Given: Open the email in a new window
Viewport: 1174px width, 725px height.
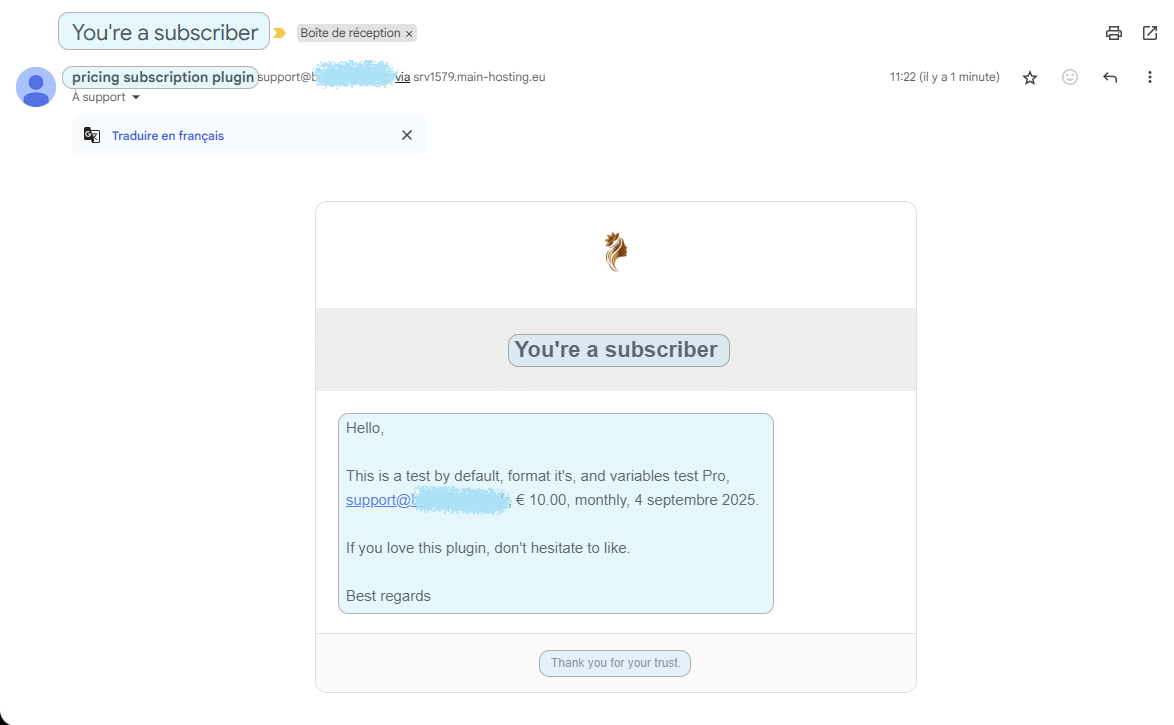Looking at the screenshot, I should click(x=1150, y=33).
